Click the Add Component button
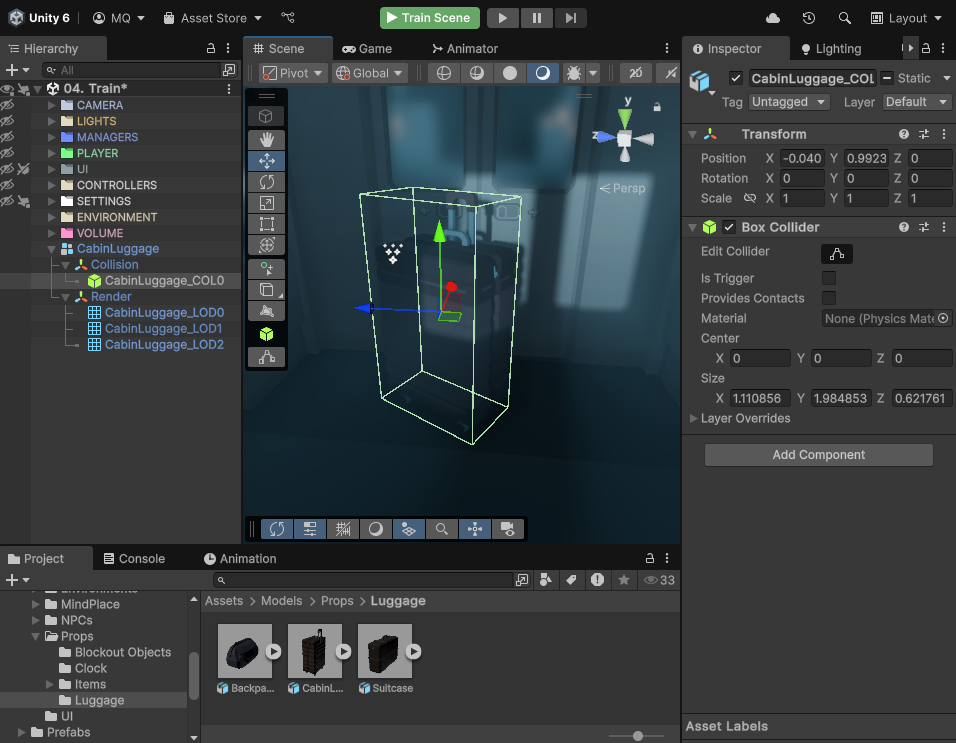 (x=818, y=455)
